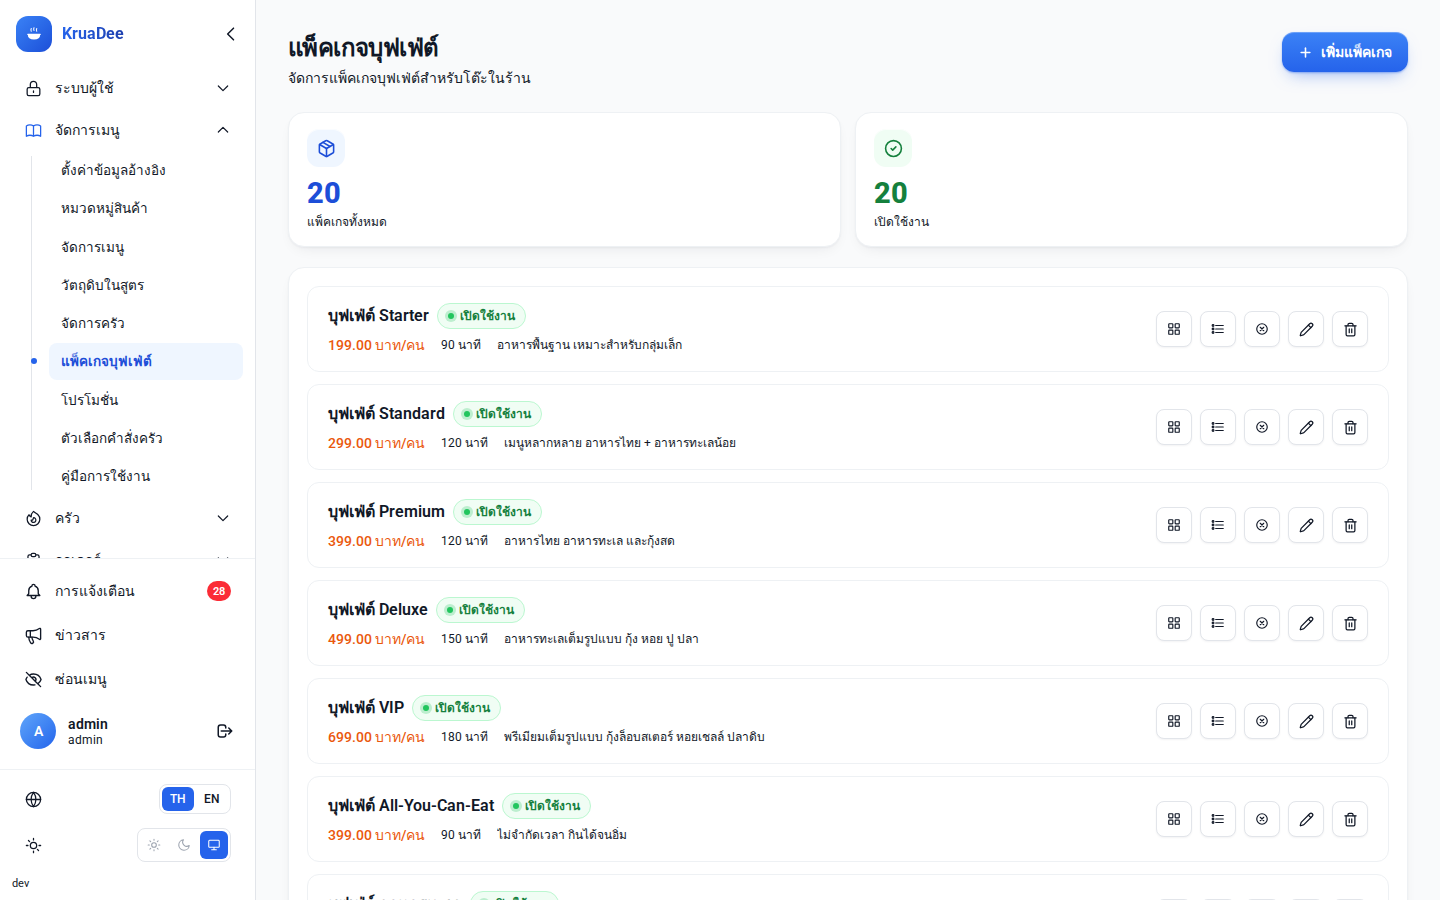Open ตั้งค่าข้อมูลอ้างอิง in the sidebar
This screenshot has height=900, width=1440.
[146, 170]
